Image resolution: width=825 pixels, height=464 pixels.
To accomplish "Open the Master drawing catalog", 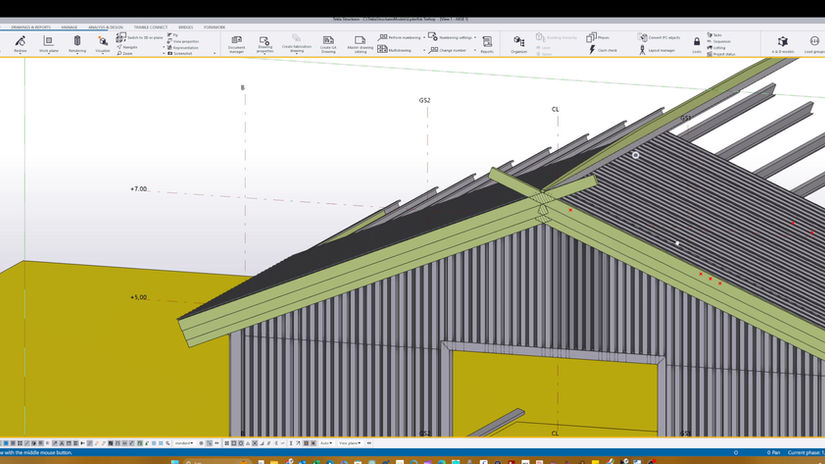I will pos(360,44).
